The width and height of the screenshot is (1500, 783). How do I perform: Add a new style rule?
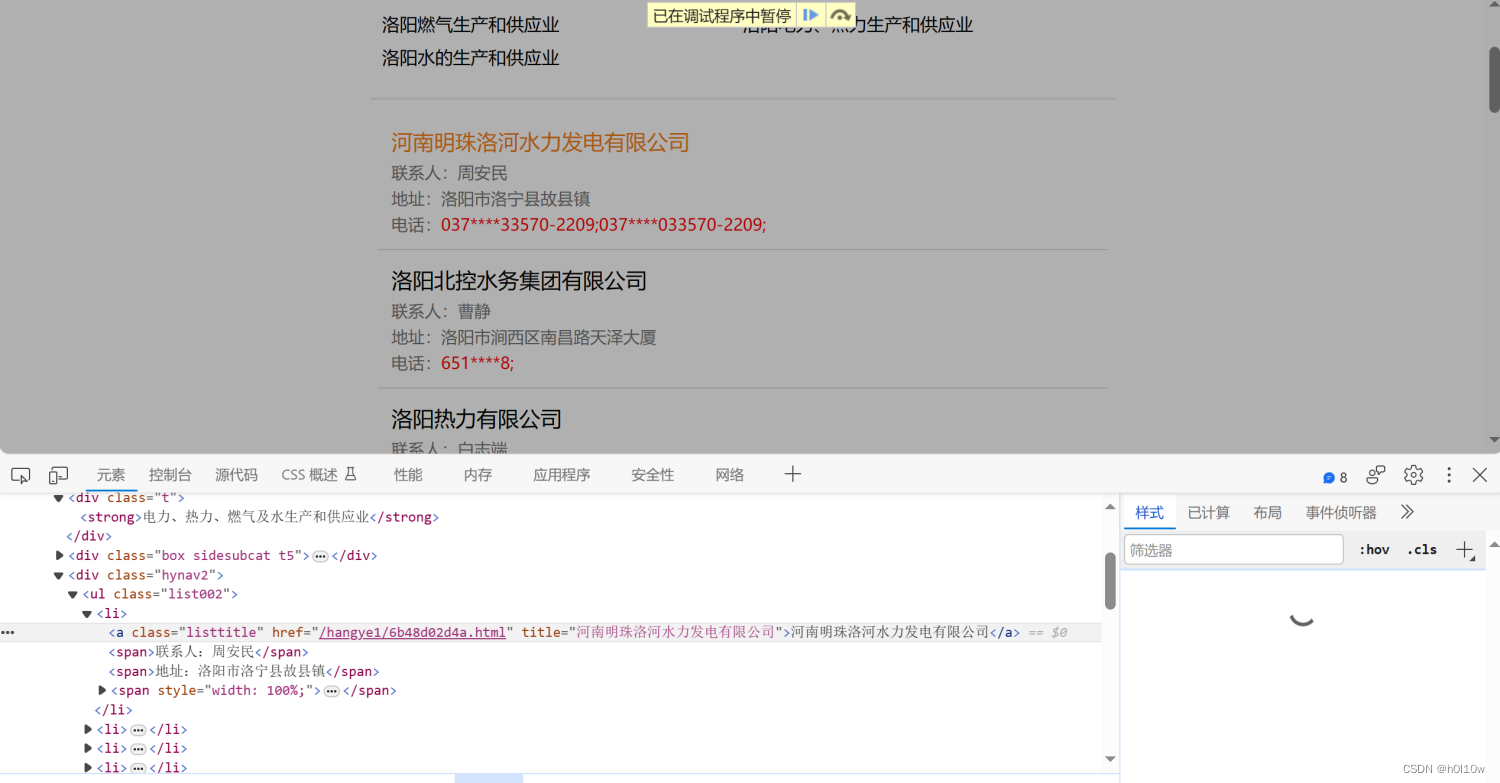pyautogui.click(x=1465, y=549)
